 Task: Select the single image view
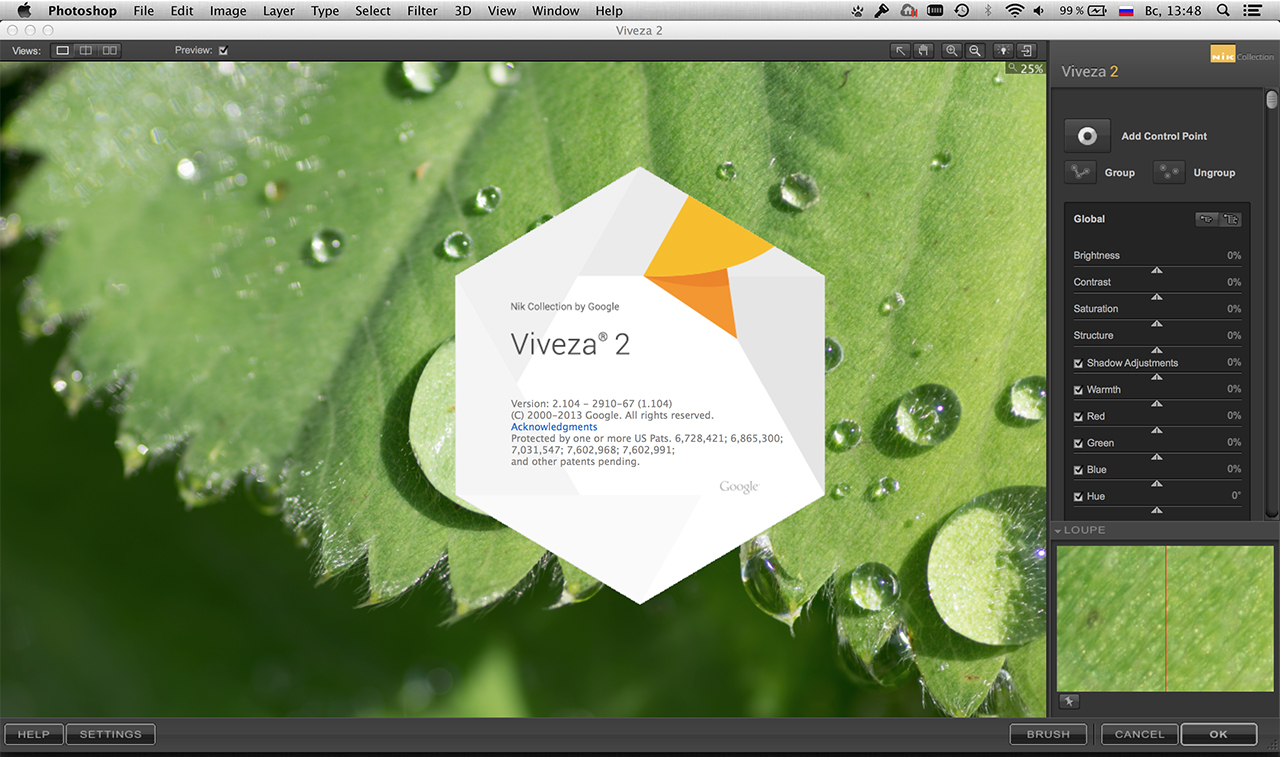pos(63,50)
